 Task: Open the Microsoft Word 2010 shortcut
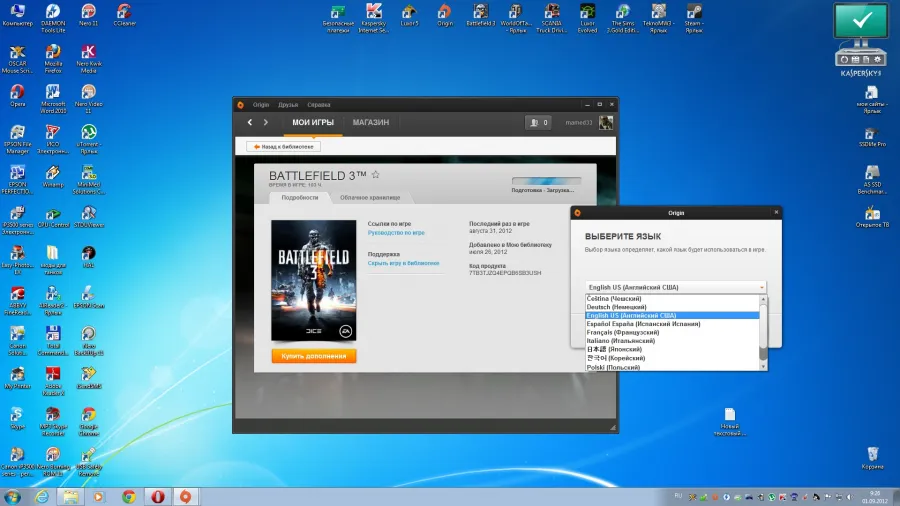tap(53, 99)
